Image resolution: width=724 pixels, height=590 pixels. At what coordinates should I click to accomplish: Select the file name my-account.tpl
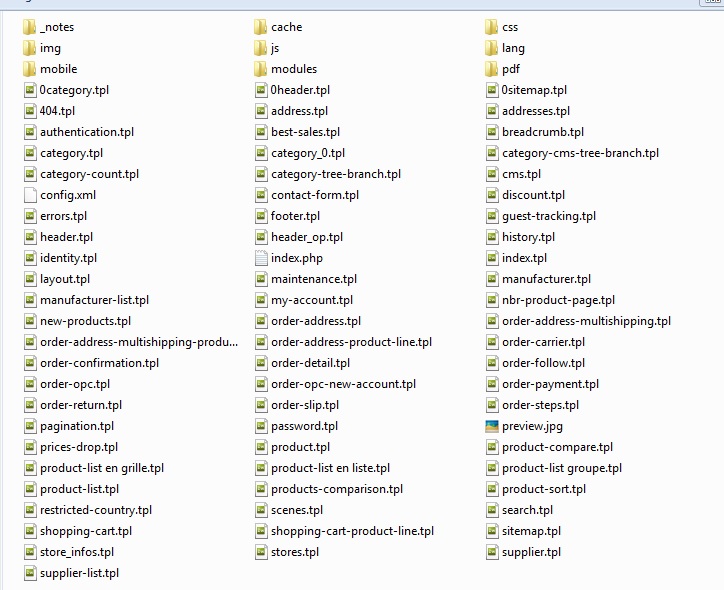tap(312, 300)
